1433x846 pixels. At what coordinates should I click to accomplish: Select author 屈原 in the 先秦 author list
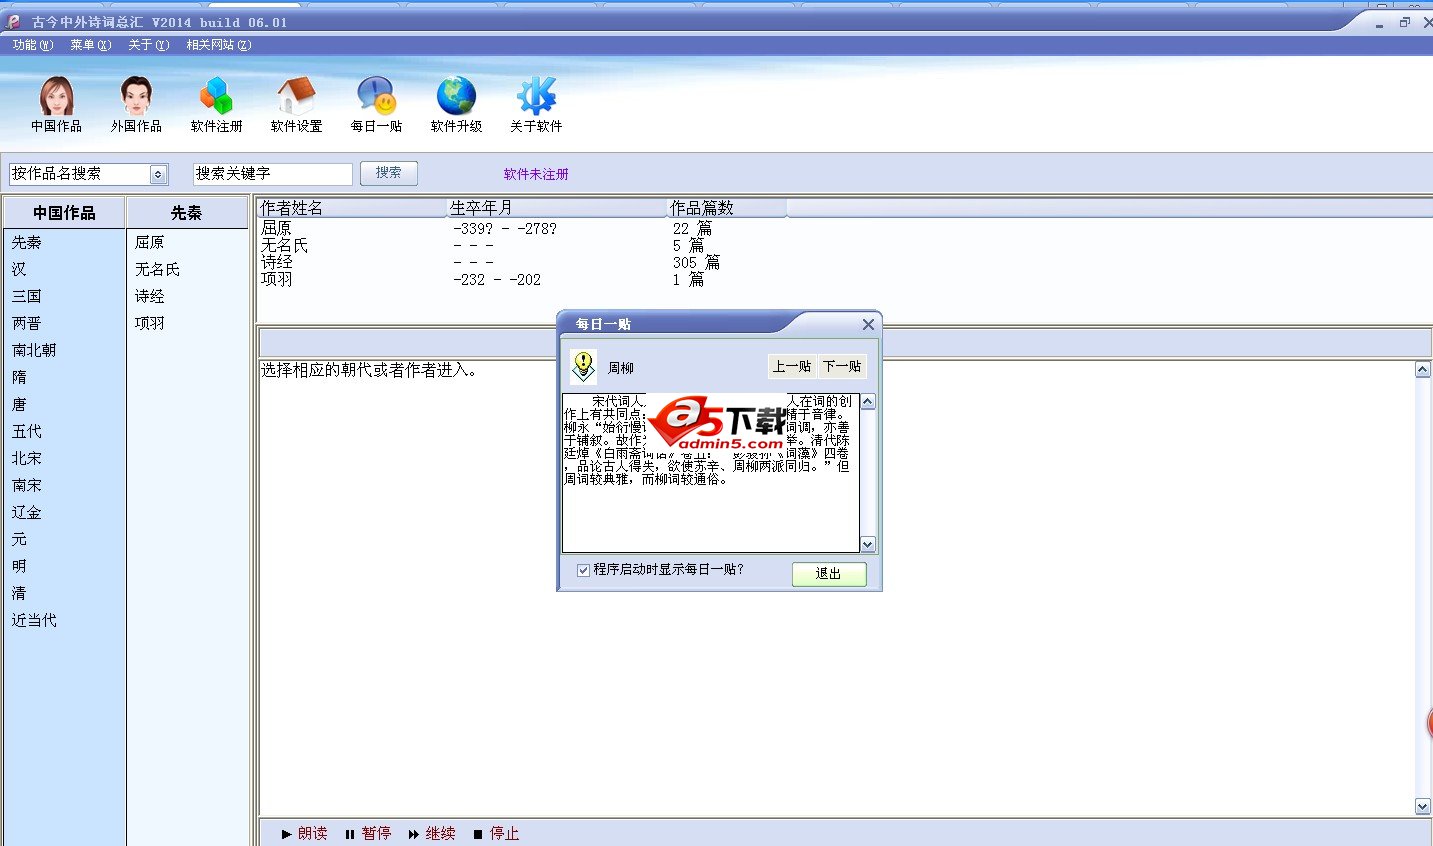pos(150,242)
